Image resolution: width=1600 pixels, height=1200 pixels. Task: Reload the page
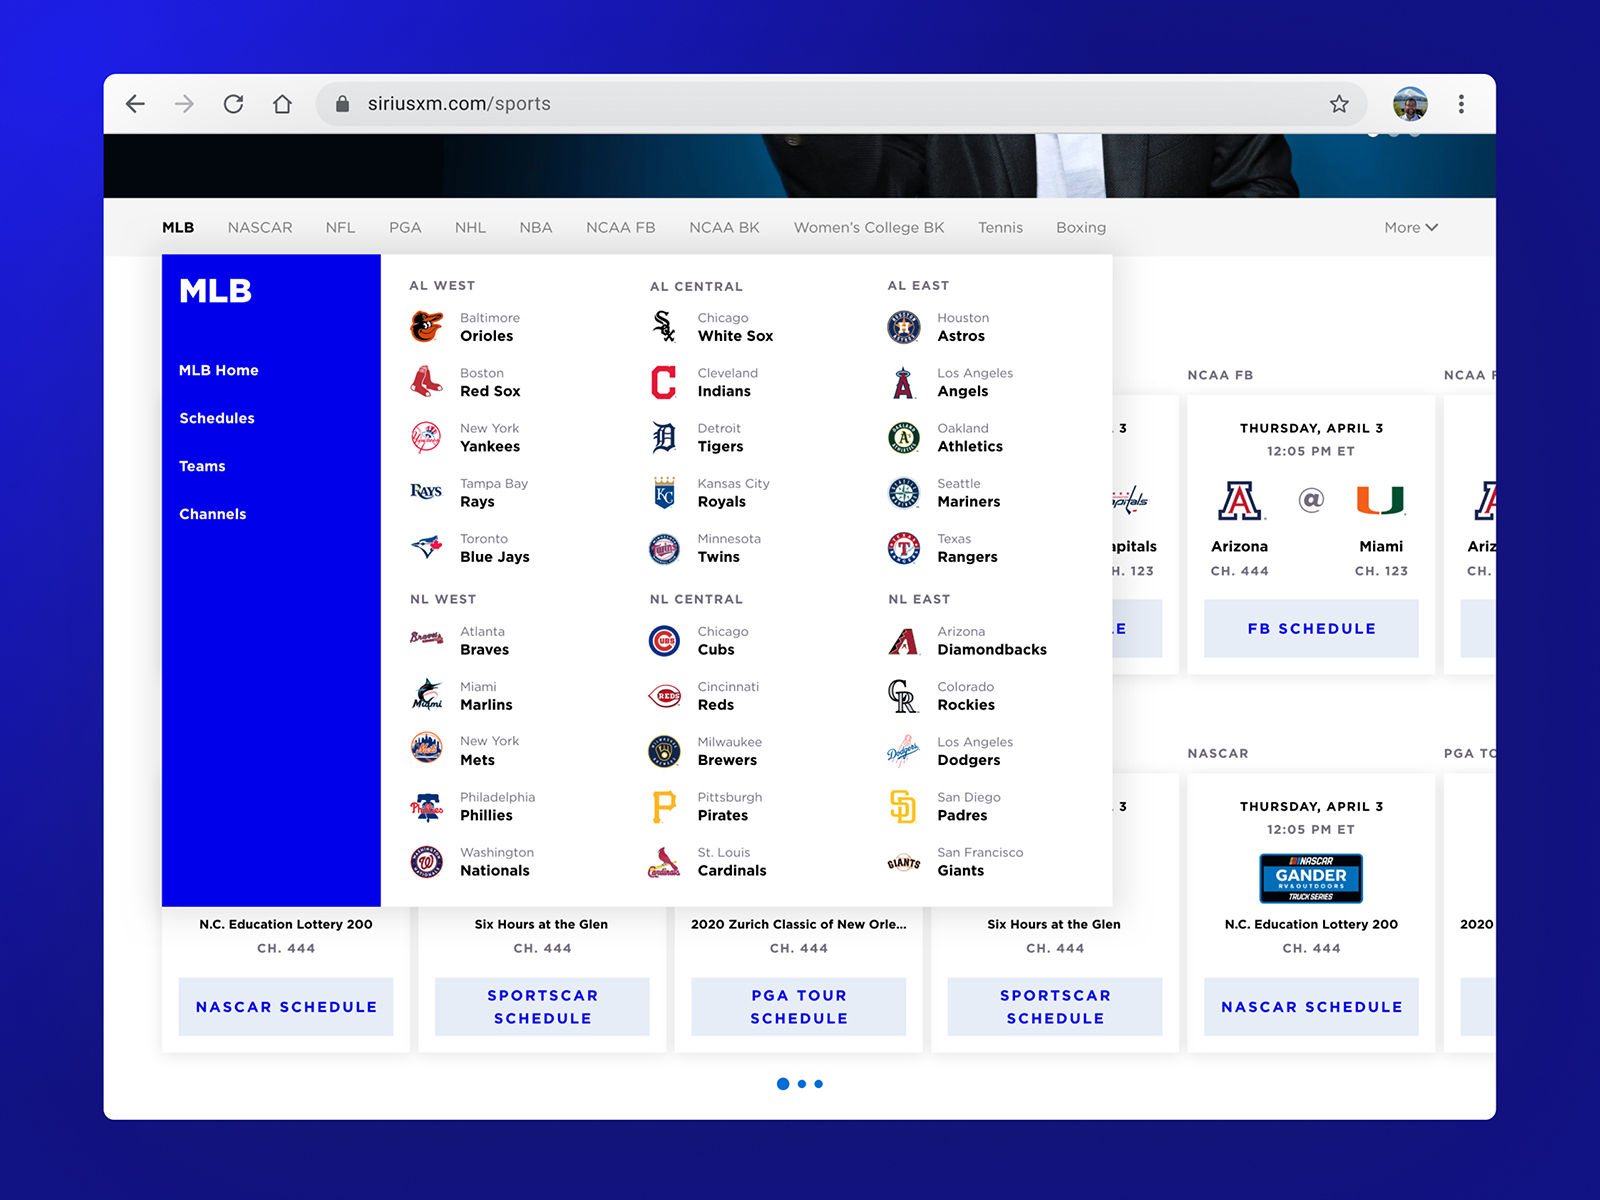[233, 104]
